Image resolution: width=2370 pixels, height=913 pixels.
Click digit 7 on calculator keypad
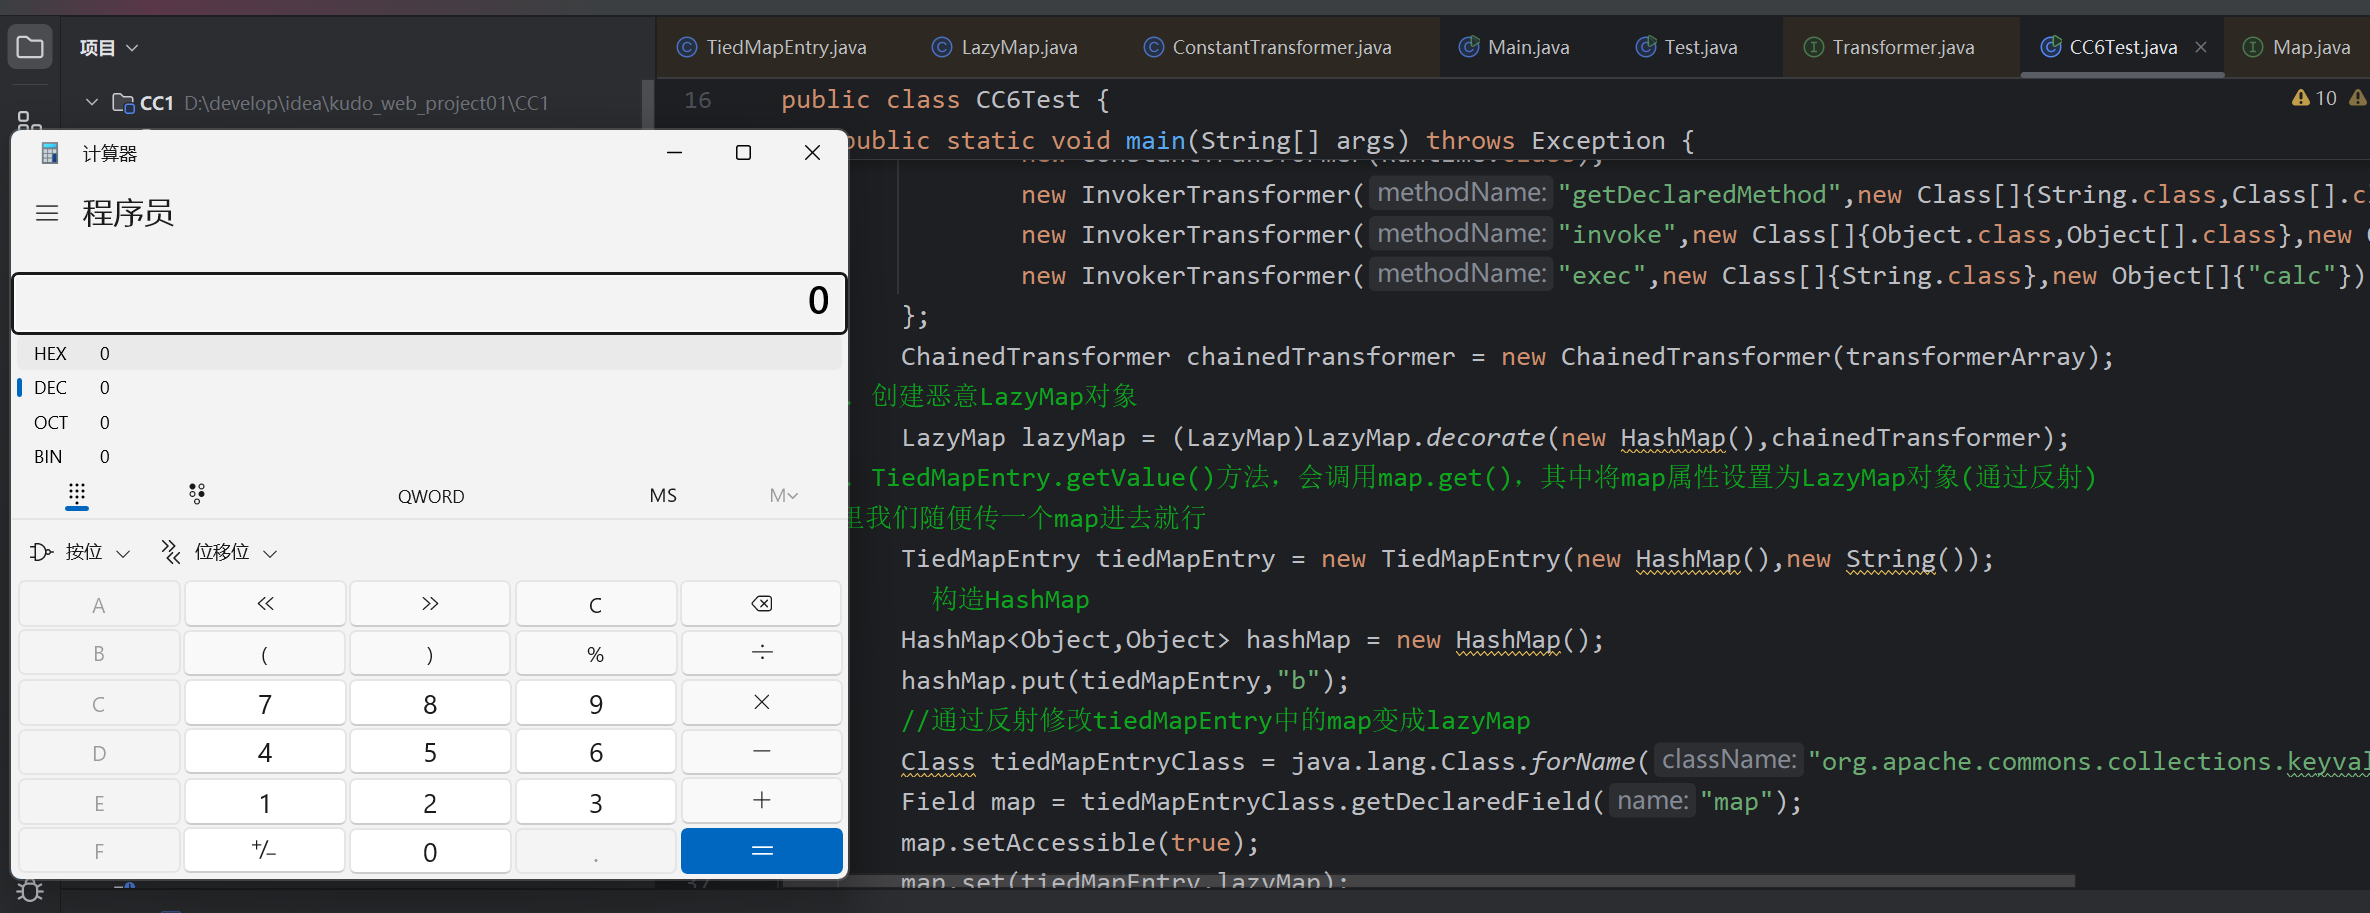265,703
